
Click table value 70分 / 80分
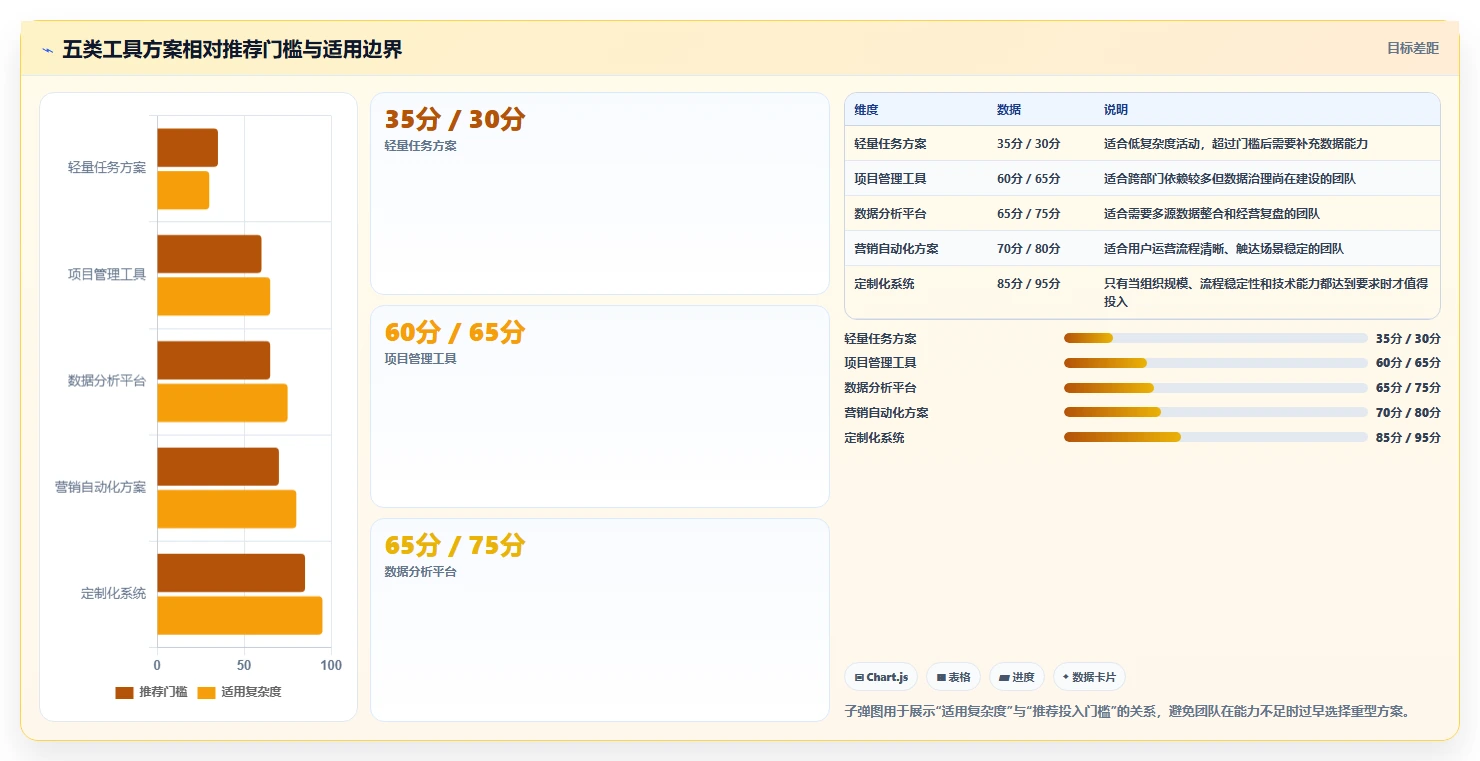point(1029,249)
